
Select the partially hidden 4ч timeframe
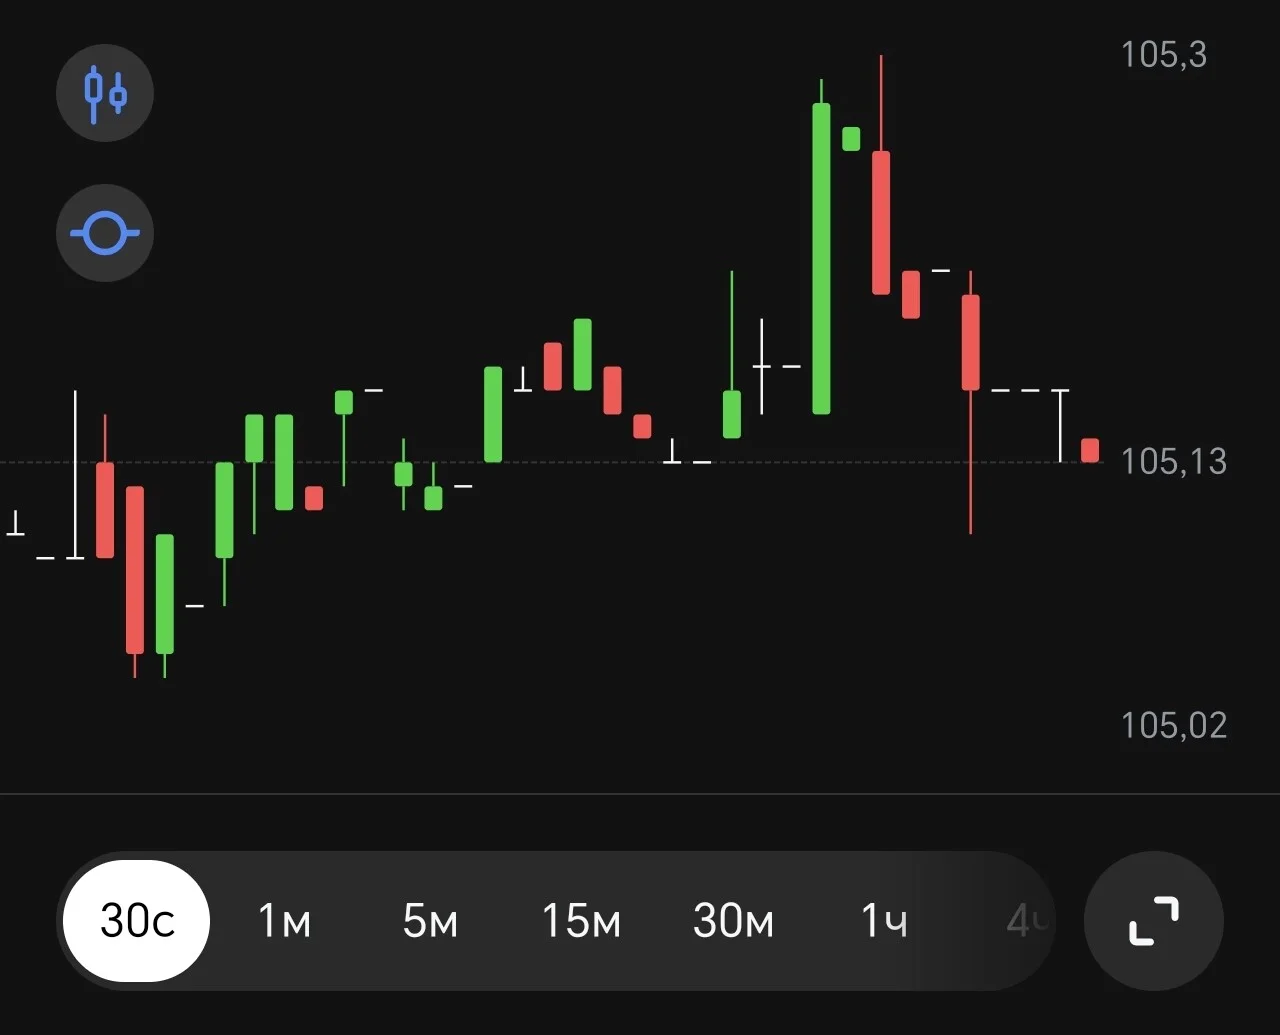(1027, 921)
